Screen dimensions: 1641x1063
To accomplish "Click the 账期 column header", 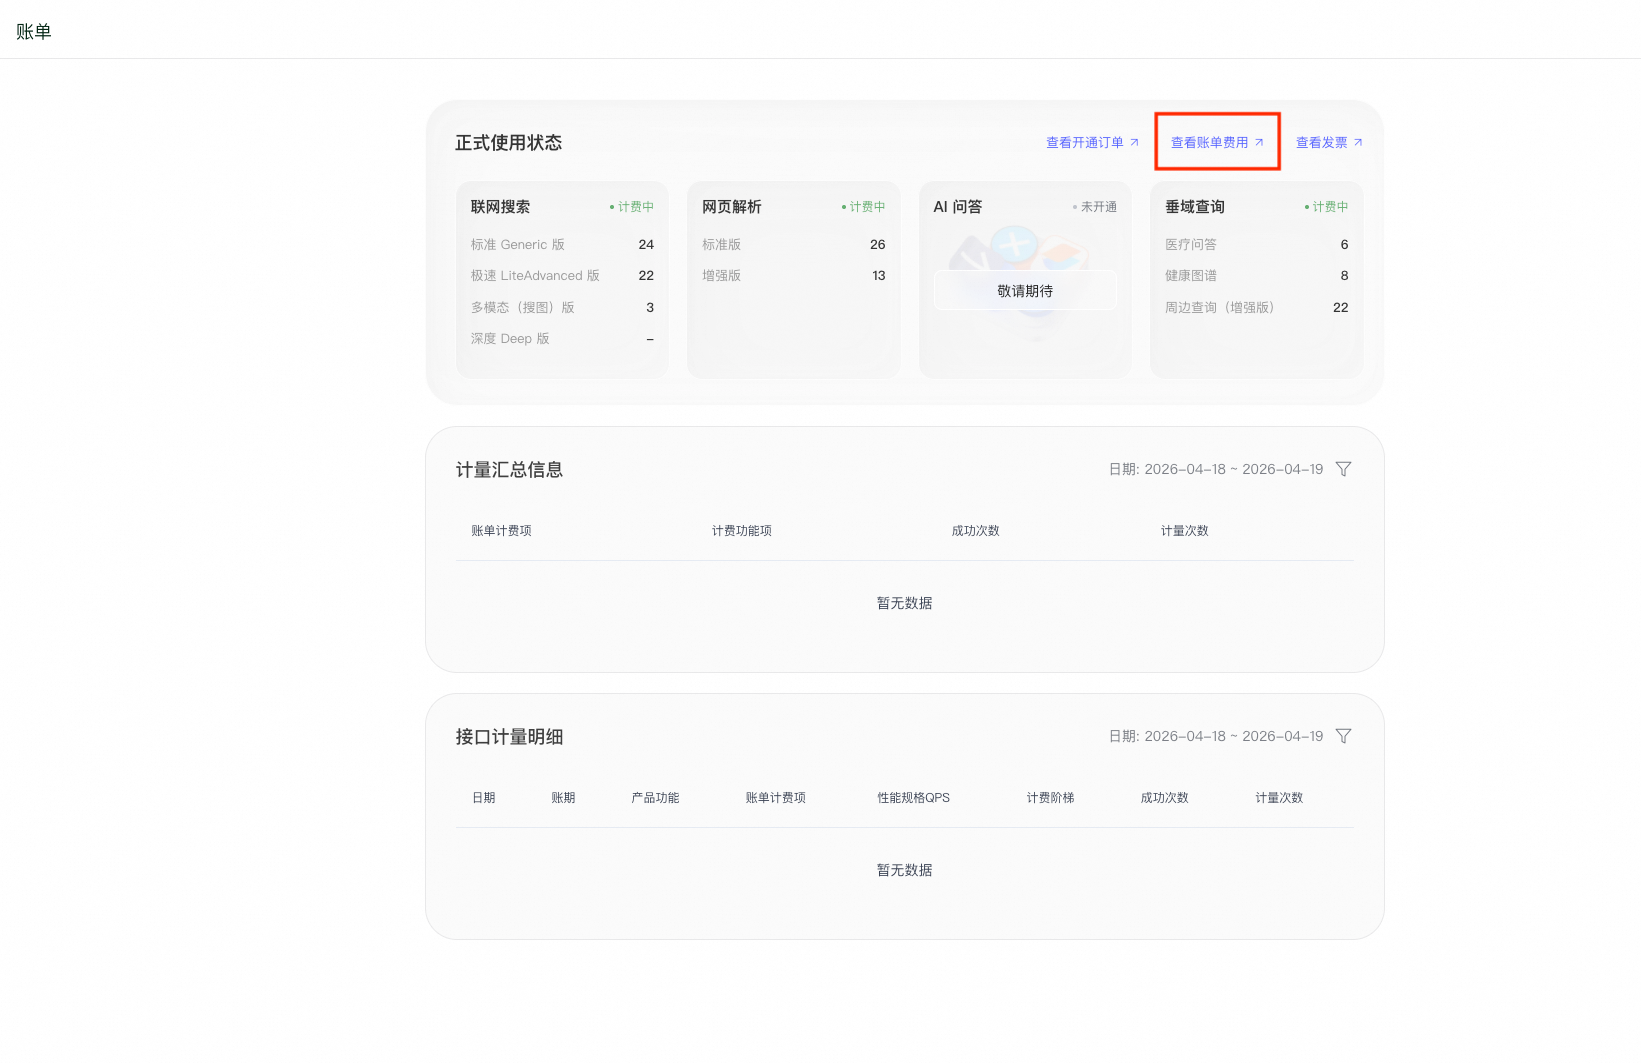I will [564, 798].
